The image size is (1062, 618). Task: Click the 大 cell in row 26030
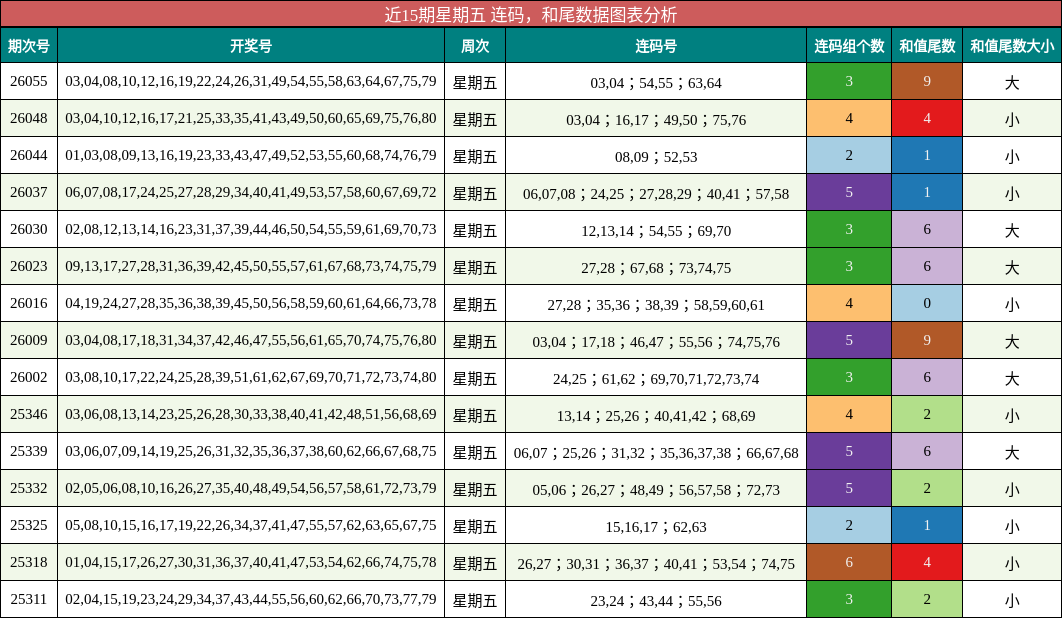click(x=1010, y=230)
